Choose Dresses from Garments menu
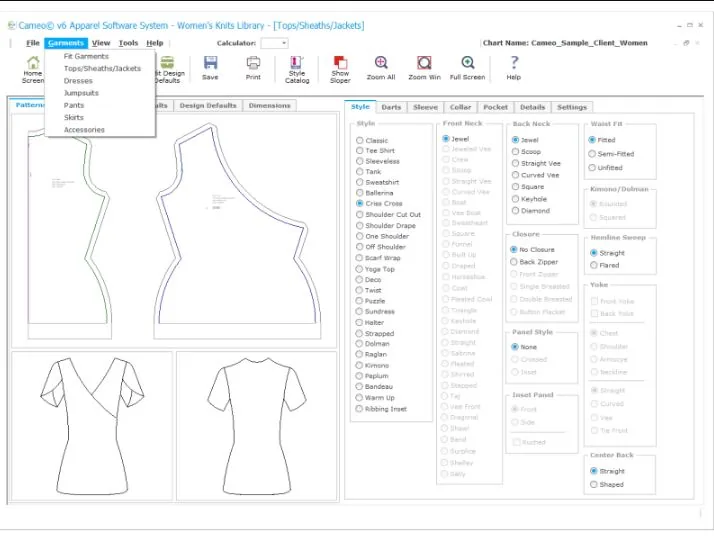714x539 pixels. tap(78, 81)
